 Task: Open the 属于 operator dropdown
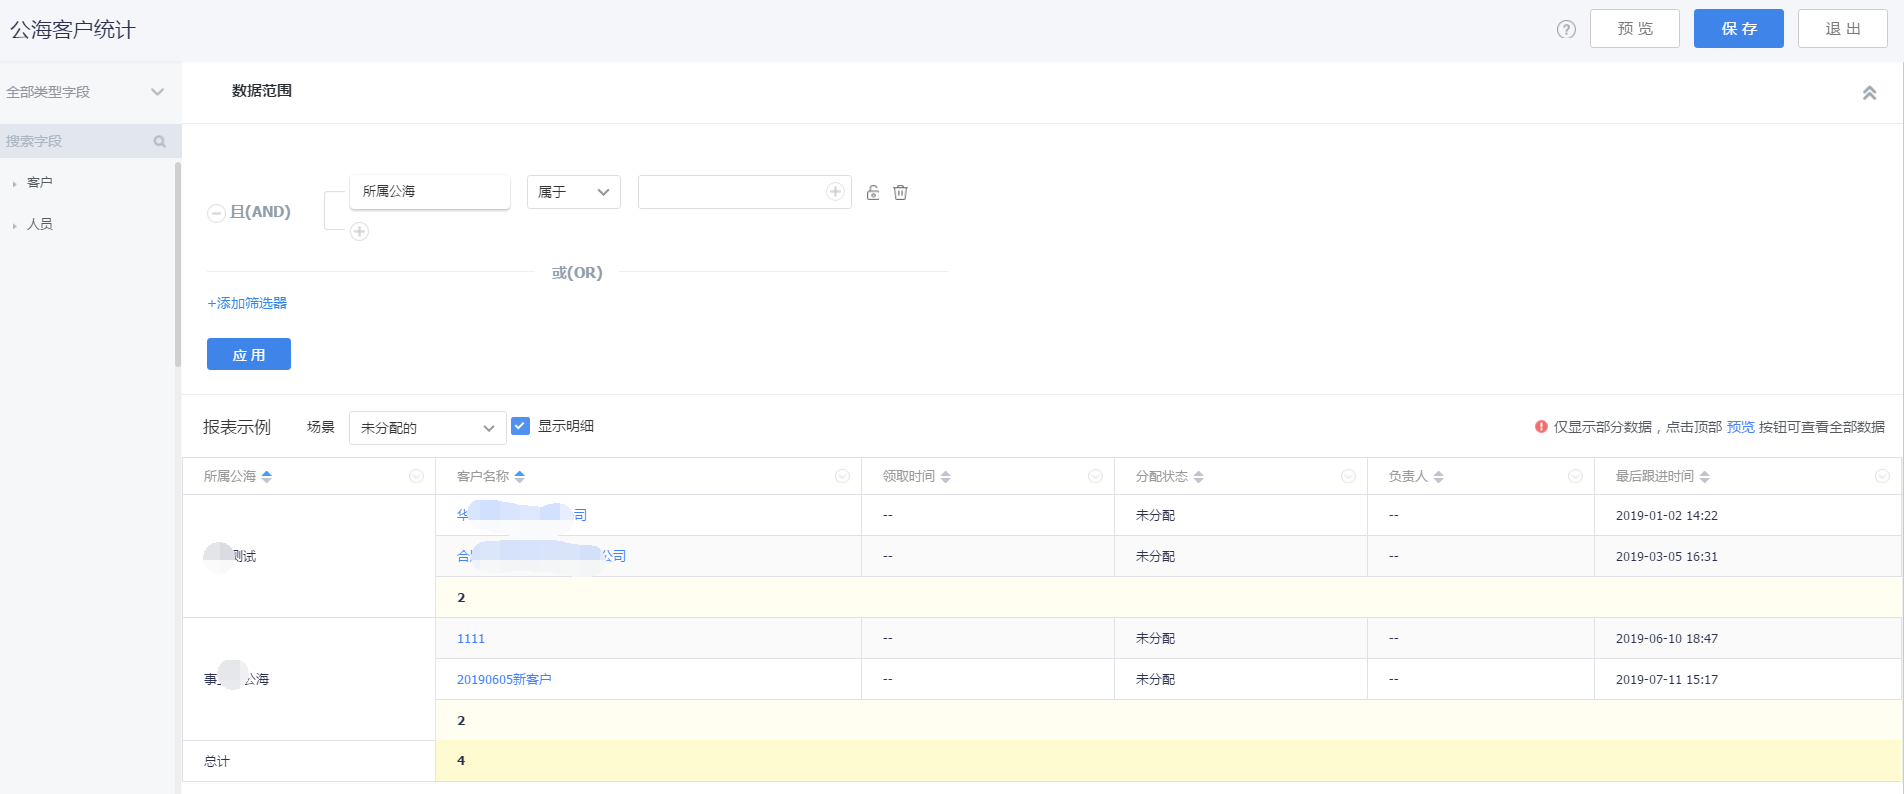tap(574, 192)
